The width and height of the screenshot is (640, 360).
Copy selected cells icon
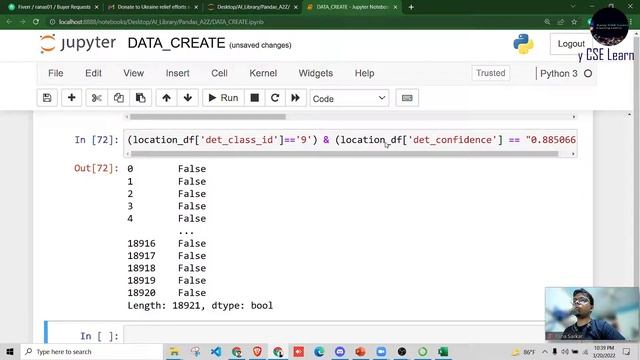119,98
